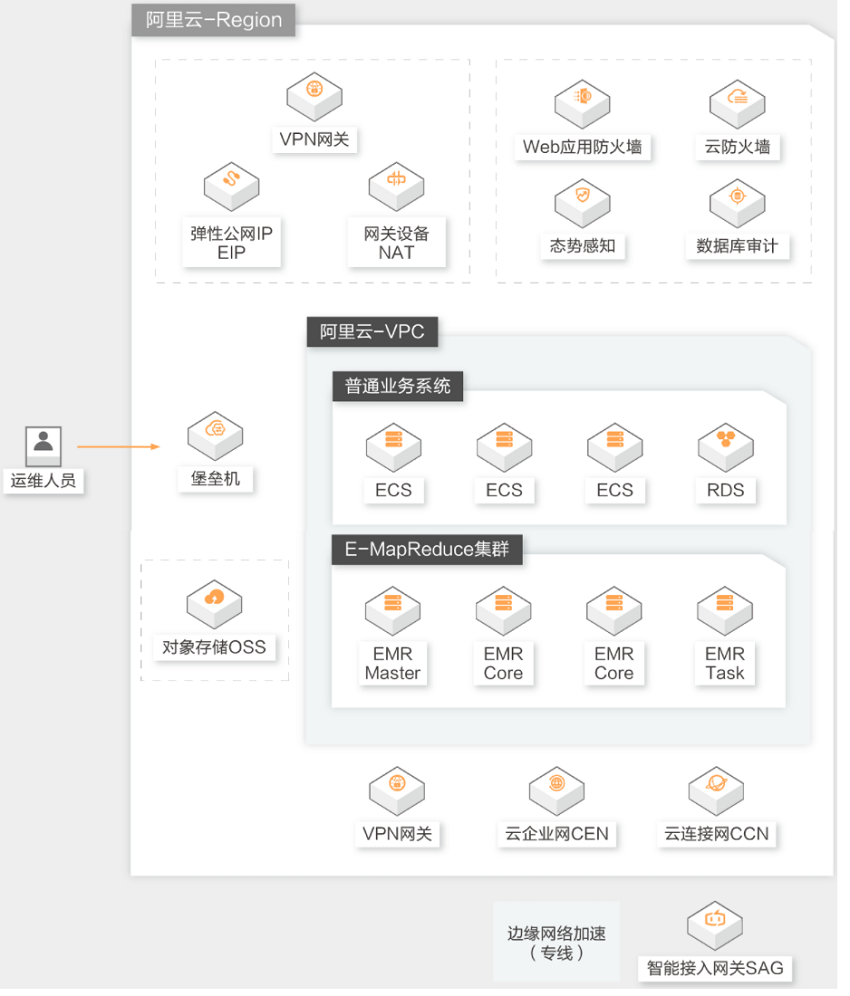Click the EMR Core icon beside EMR Master
850x996 pixels.
pos(504,610)
